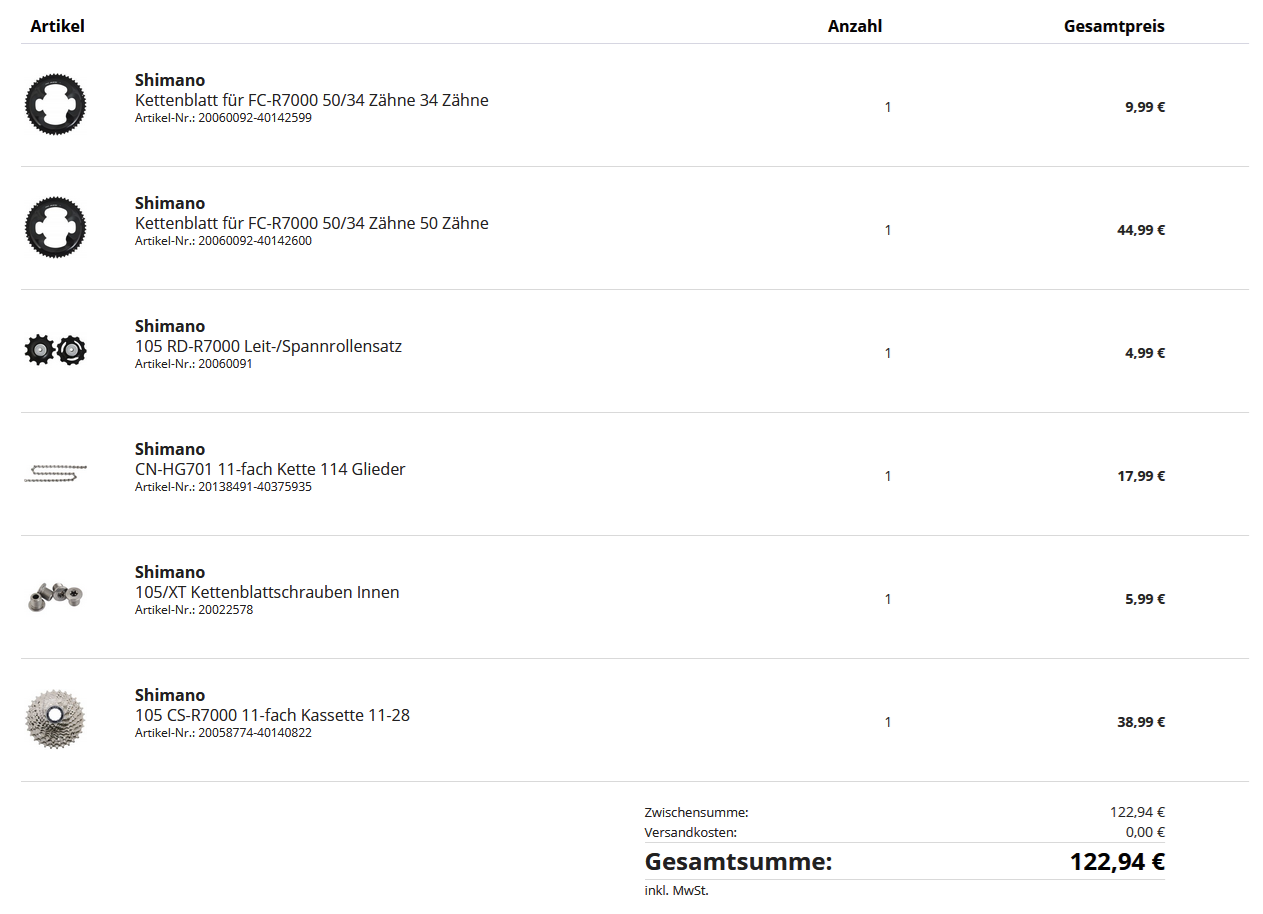Screen dimensions: 1263x914
Task: Open the Kettenblattschrauben bolts image
Action: [x=56, y=597]
